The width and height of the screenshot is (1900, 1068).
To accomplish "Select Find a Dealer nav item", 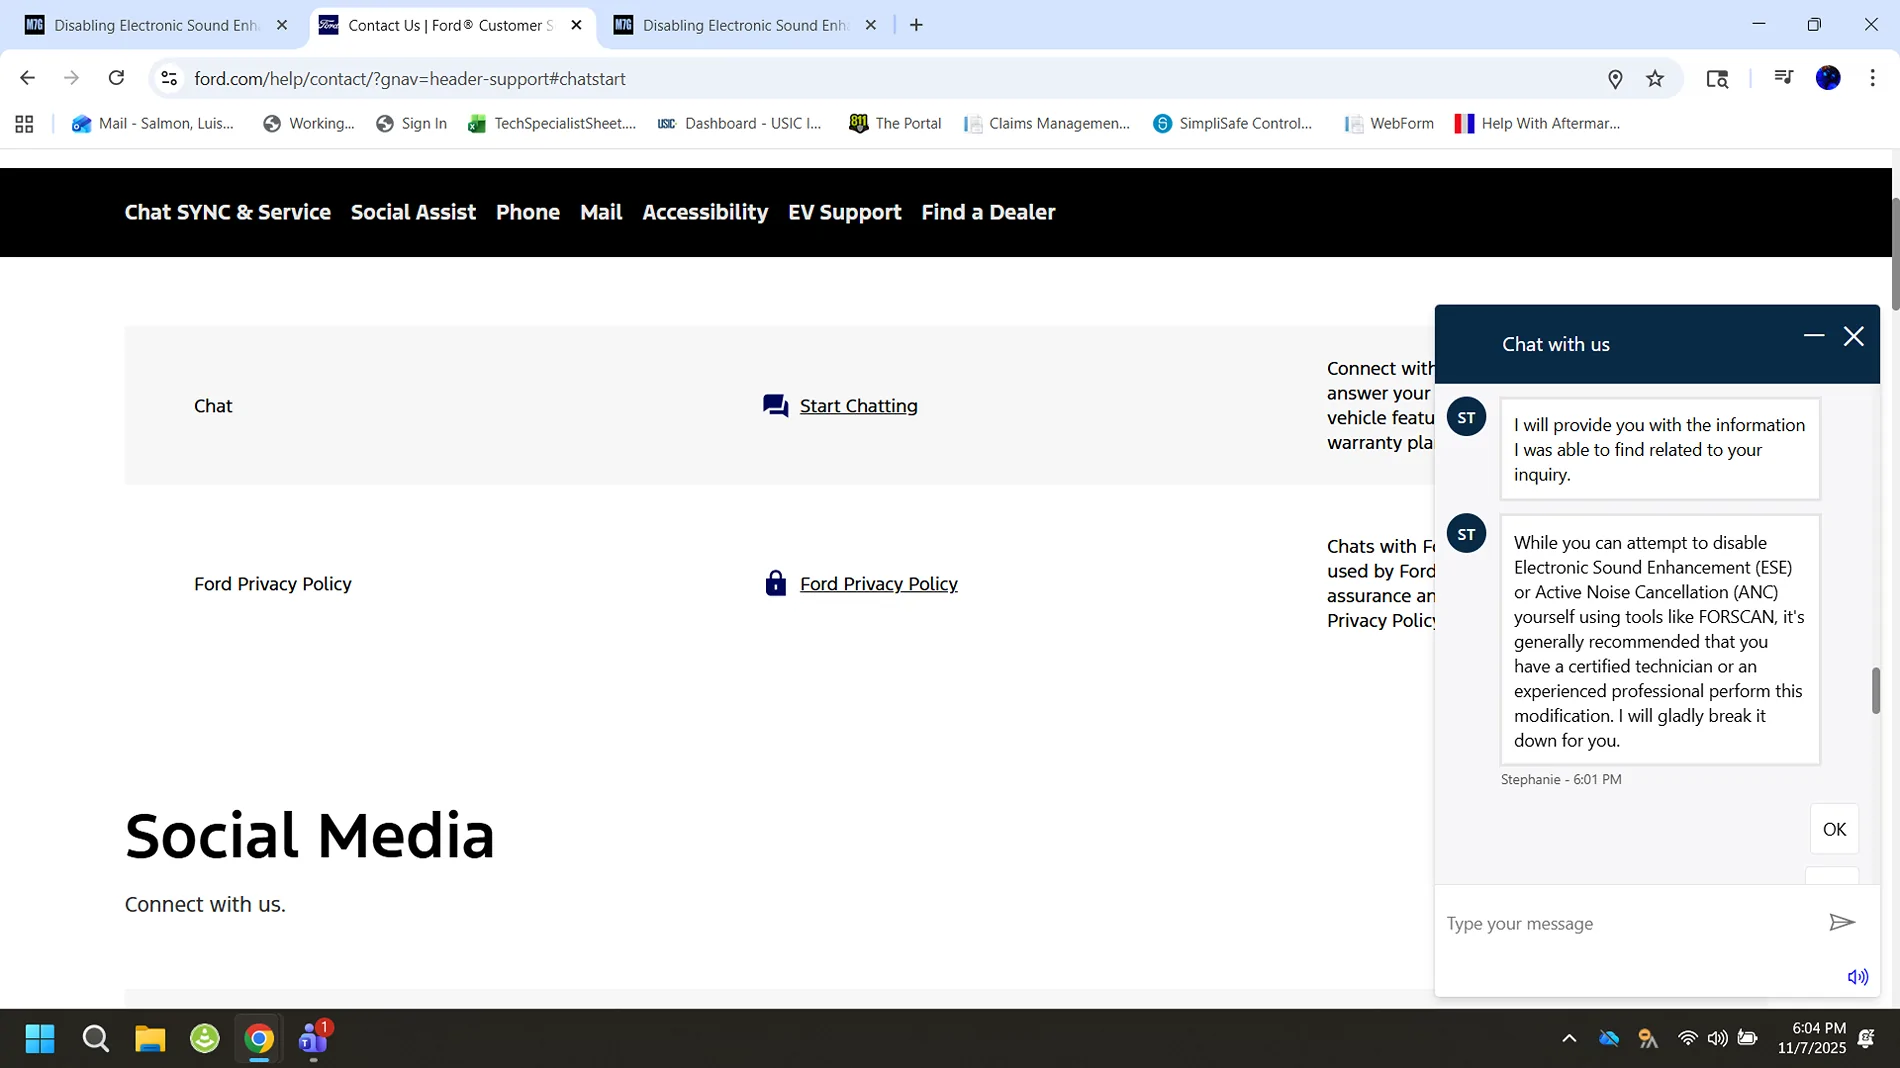I will click(x=988, y=212).
